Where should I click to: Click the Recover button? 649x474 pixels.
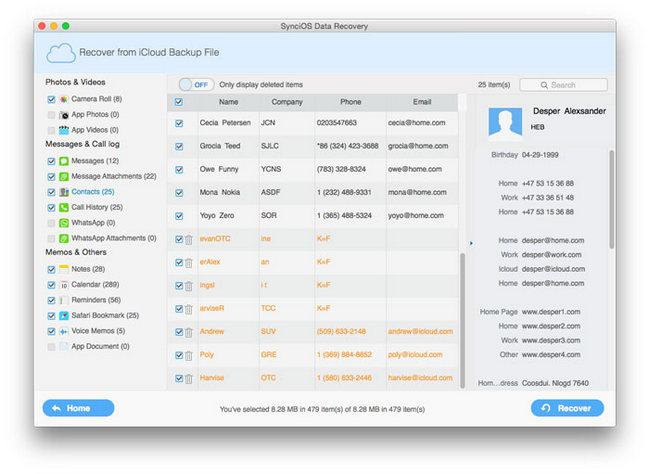coord(567,408)
